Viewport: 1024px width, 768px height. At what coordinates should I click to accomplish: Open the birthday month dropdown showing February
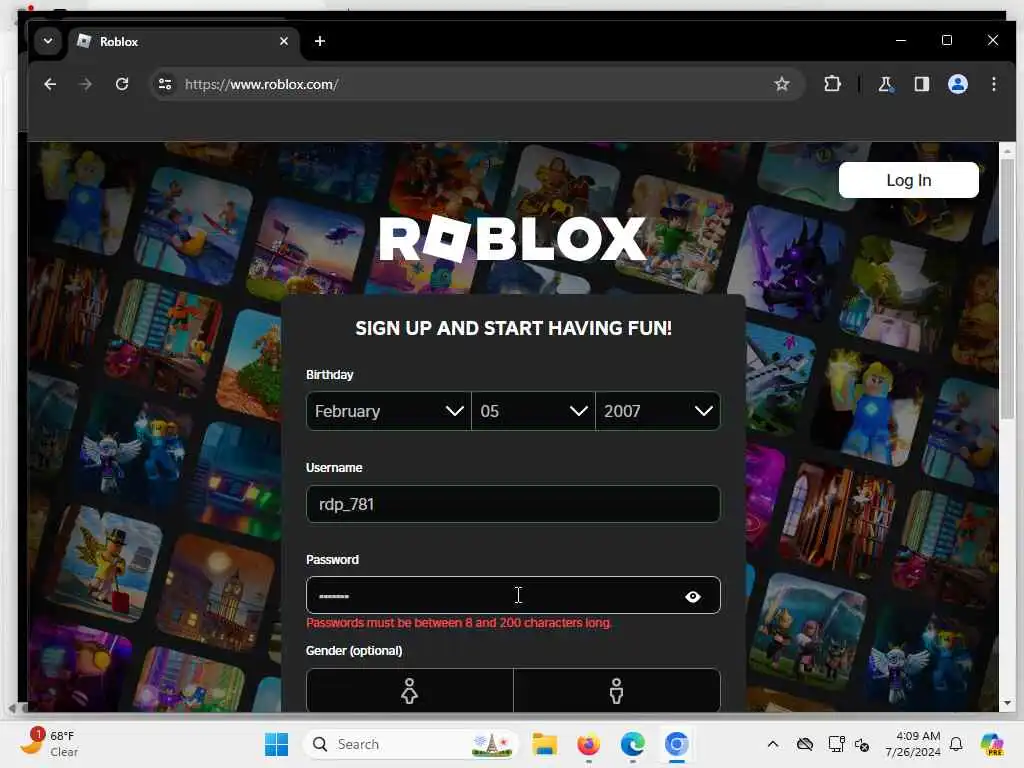pos(389,411)
